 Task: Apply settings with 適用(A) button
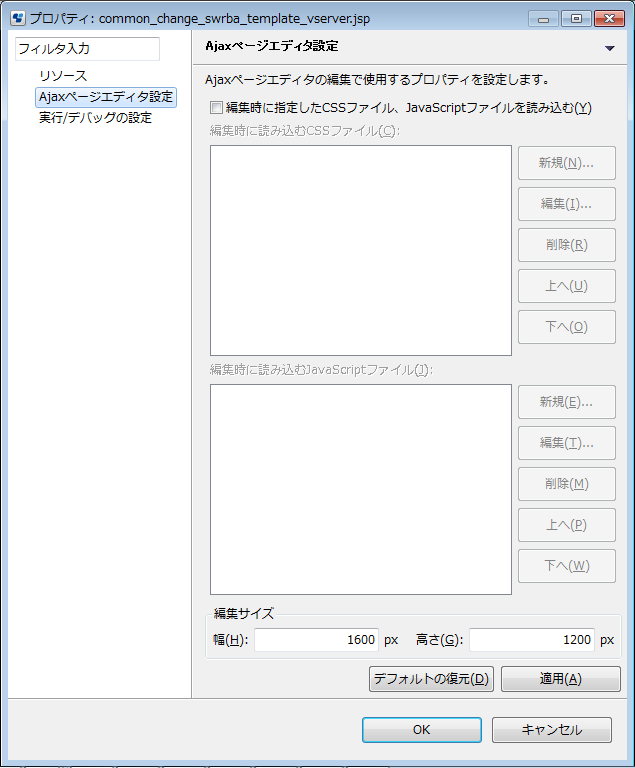[561, 679]
